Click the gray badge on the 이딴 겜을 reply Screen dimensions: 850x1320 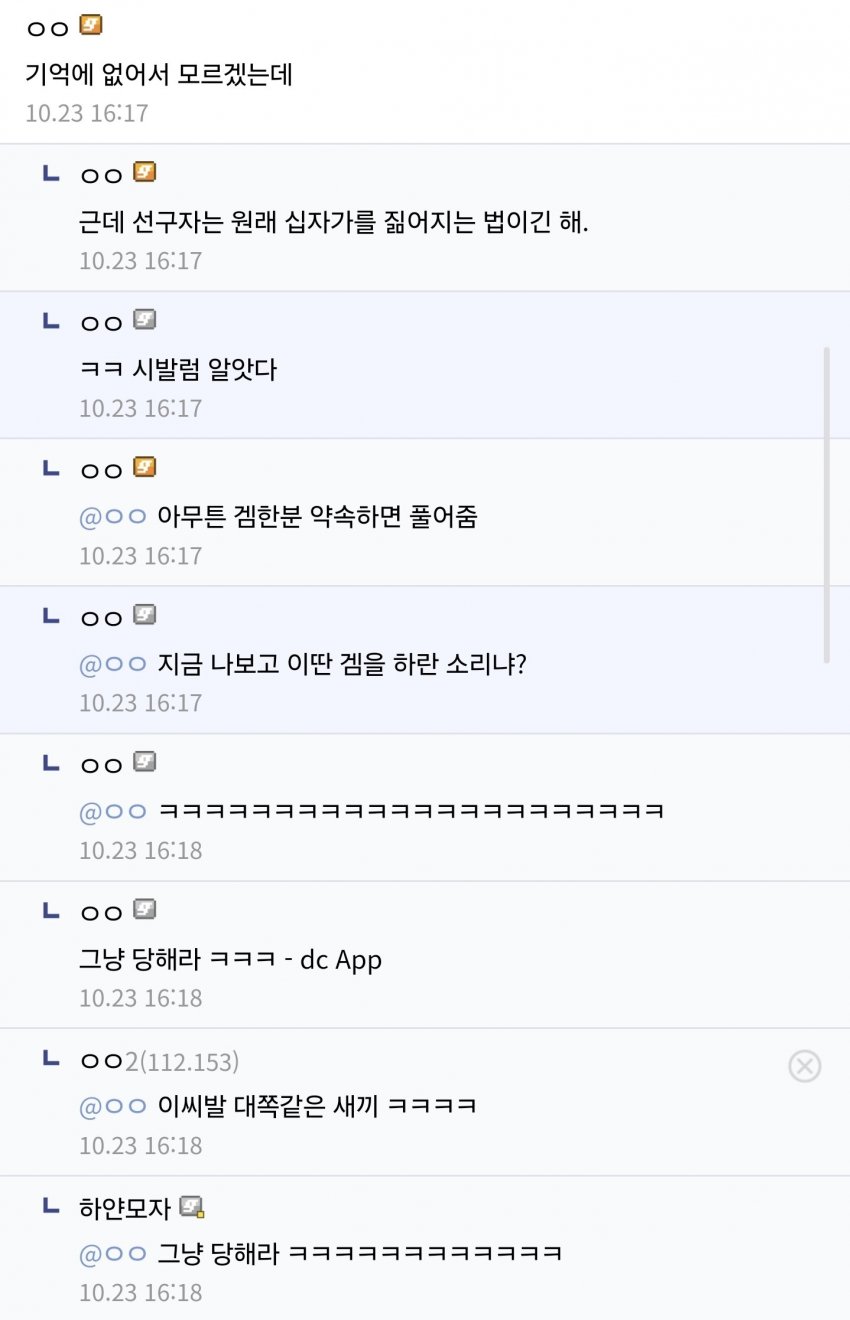click(x=145, y=615)
